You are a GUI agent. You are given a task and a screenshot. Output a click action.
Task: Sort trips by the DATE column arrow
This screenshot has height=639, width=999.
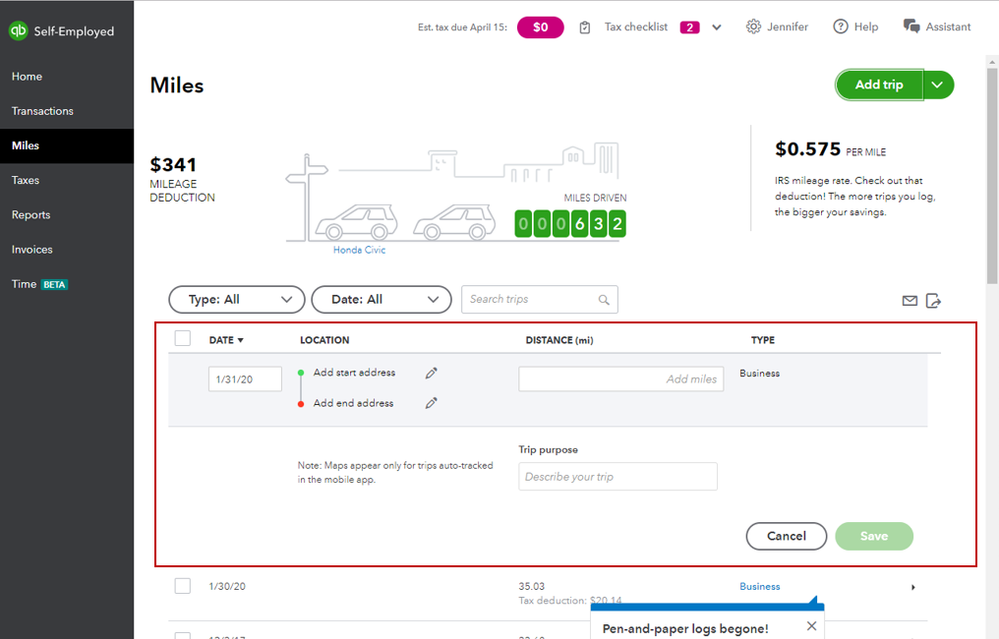(240, 340)
